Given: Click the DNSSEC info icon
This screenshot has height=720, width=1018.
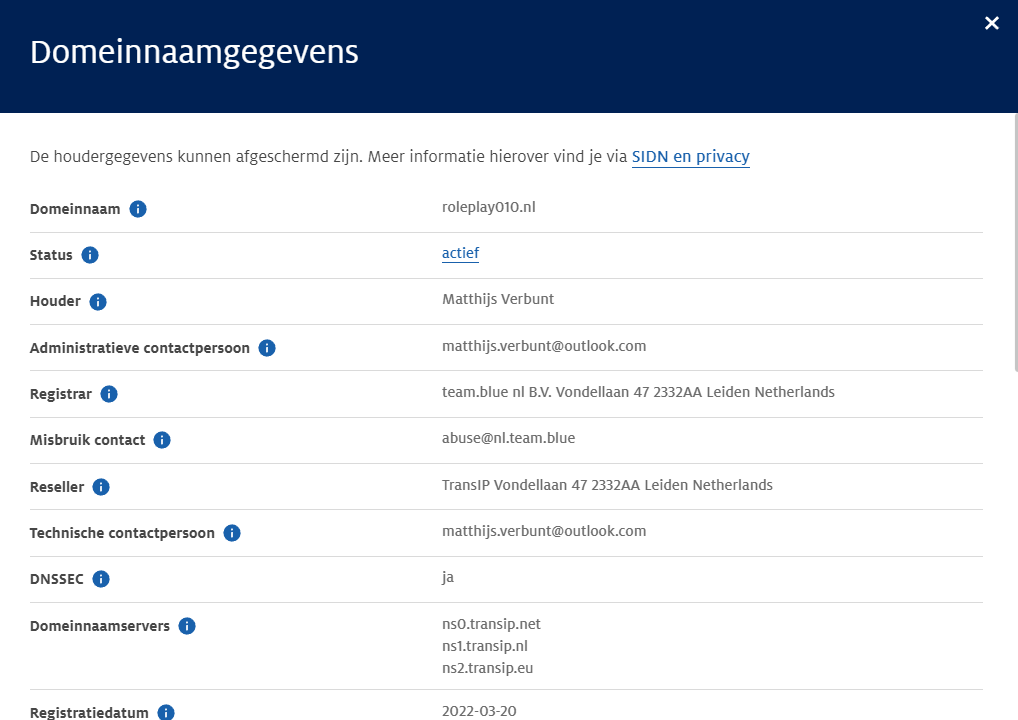Looking at the screenshot, I should point(101,579).
